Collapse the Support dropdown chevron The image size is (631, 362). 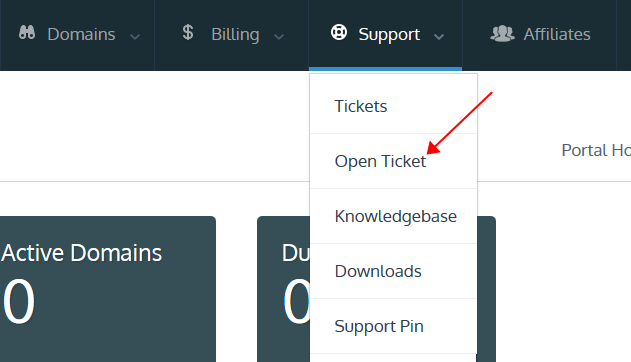click(439, 37)
